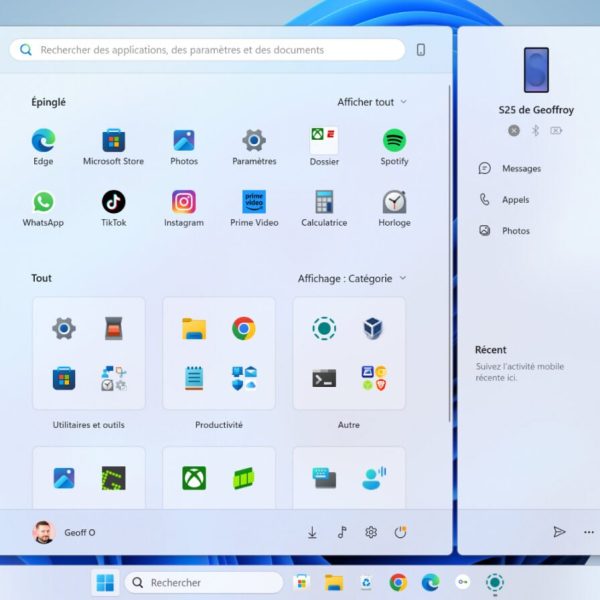
Task: Open Appels in phone panel
Action: (x=504, y=199)
